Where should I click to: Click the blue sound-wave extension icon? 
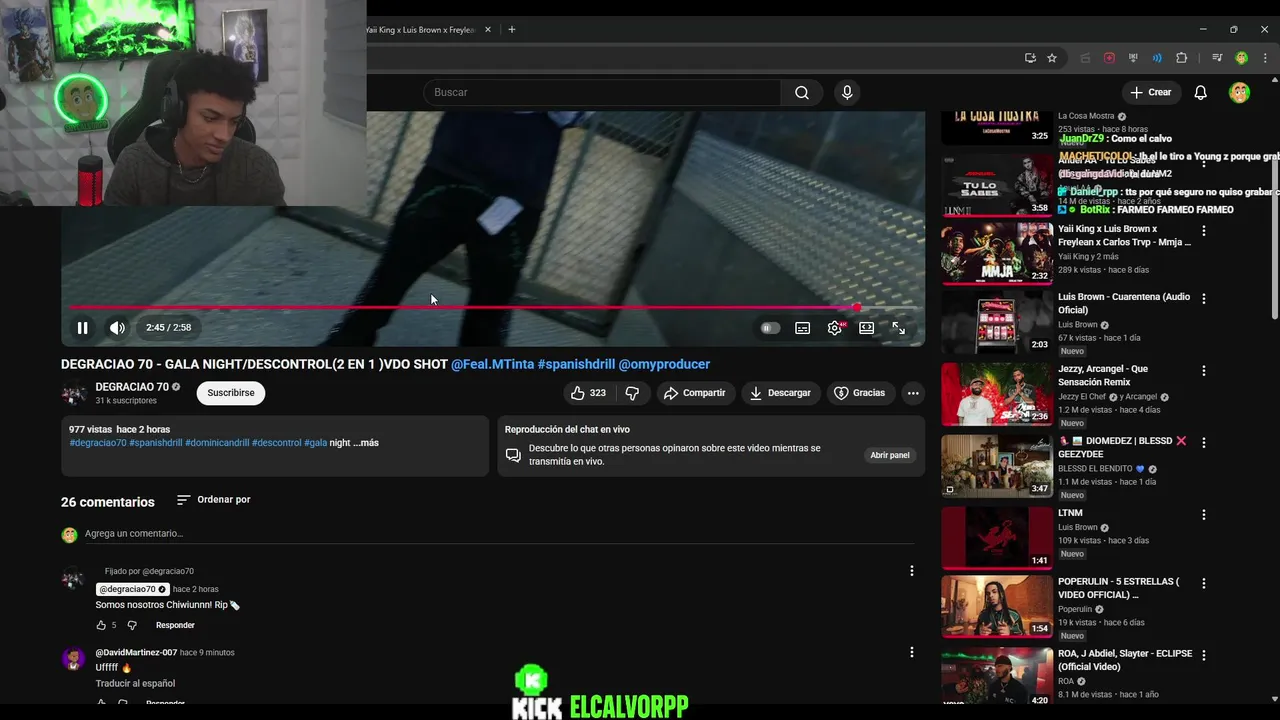1157,58
